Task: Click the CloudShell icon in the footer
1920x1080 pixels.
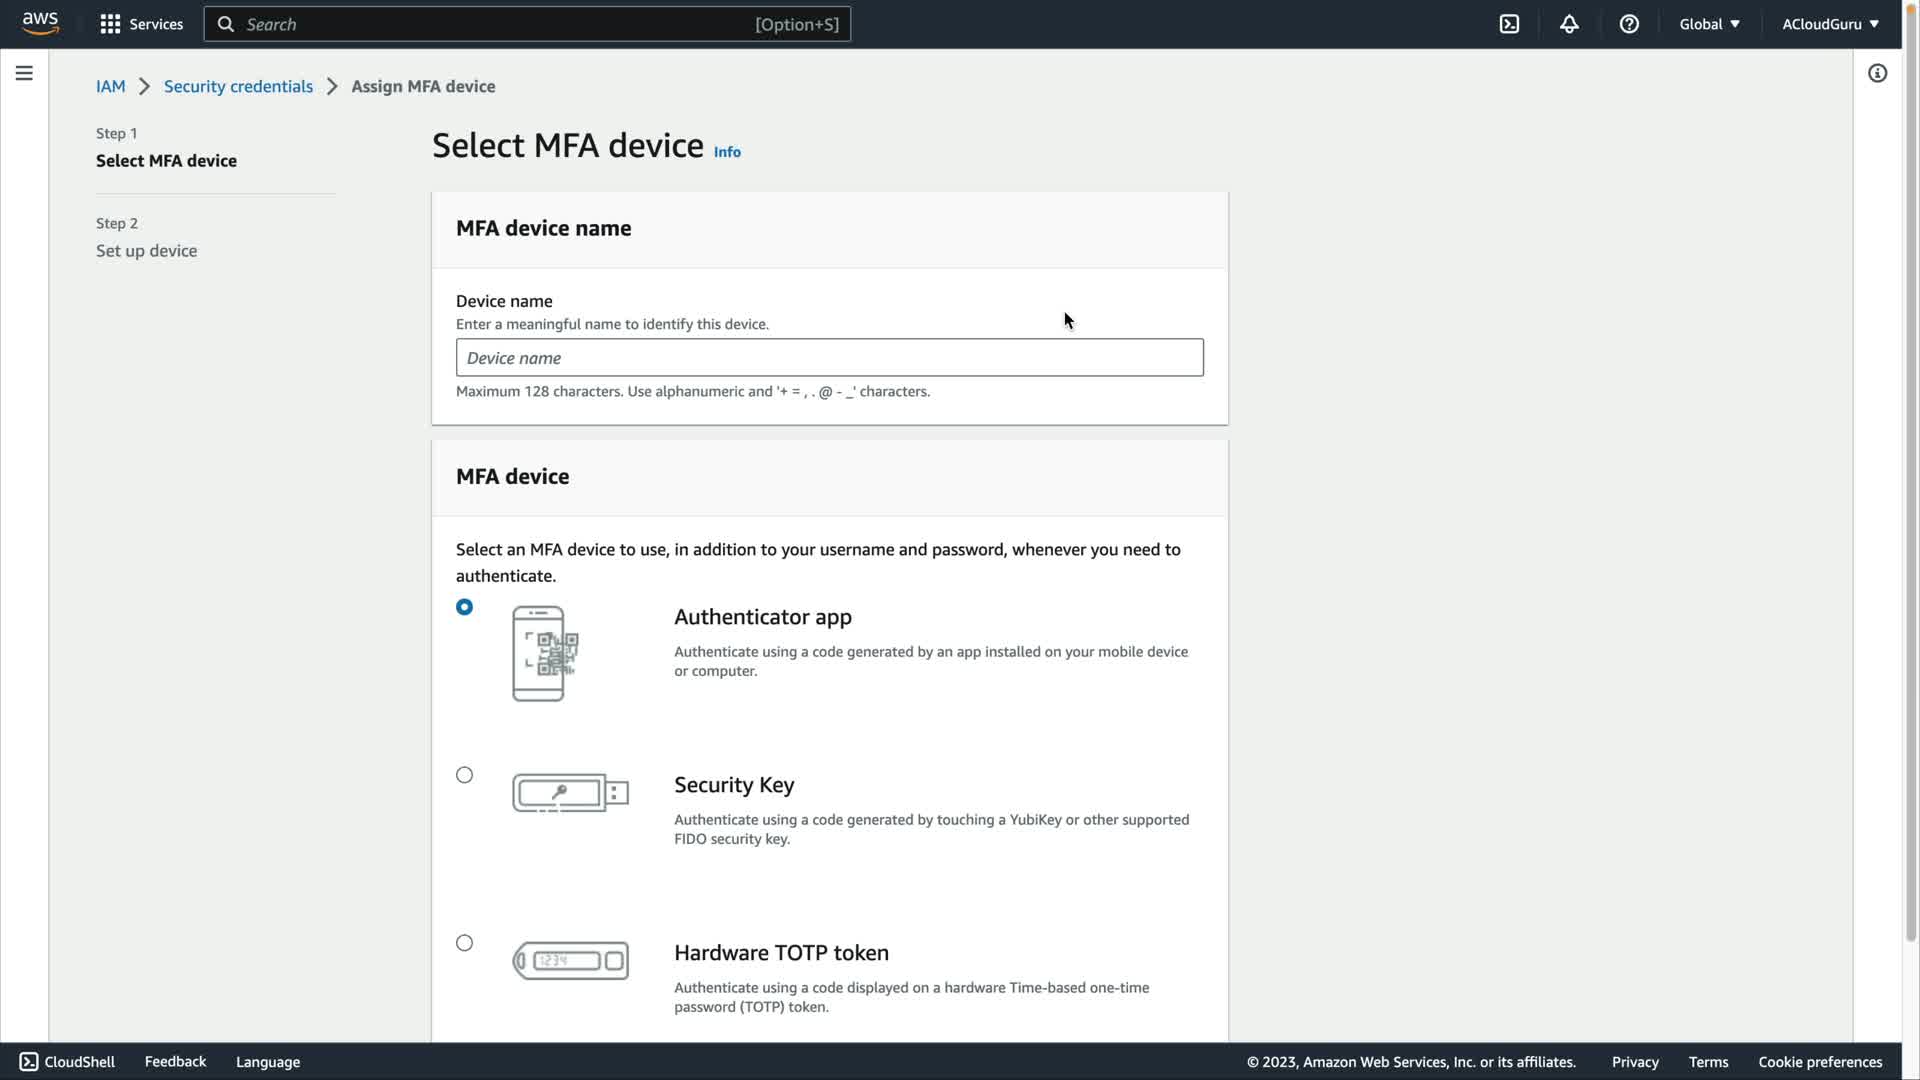Action: pos(29,1062)
